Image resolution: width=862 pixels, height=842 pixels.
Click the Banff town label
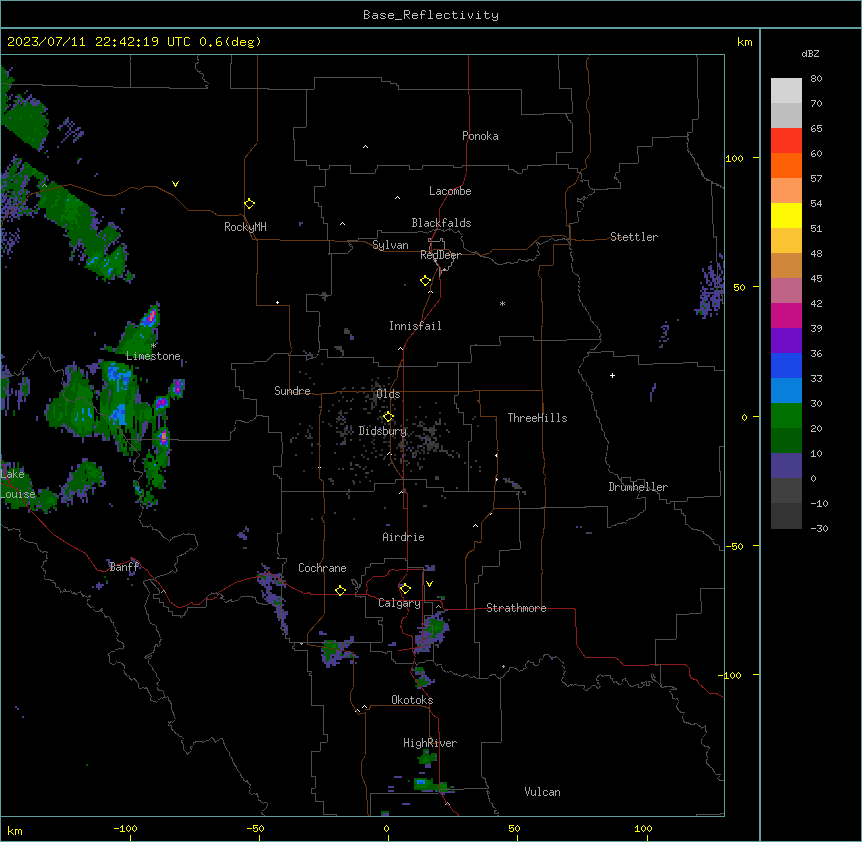(x=125, y=567)
